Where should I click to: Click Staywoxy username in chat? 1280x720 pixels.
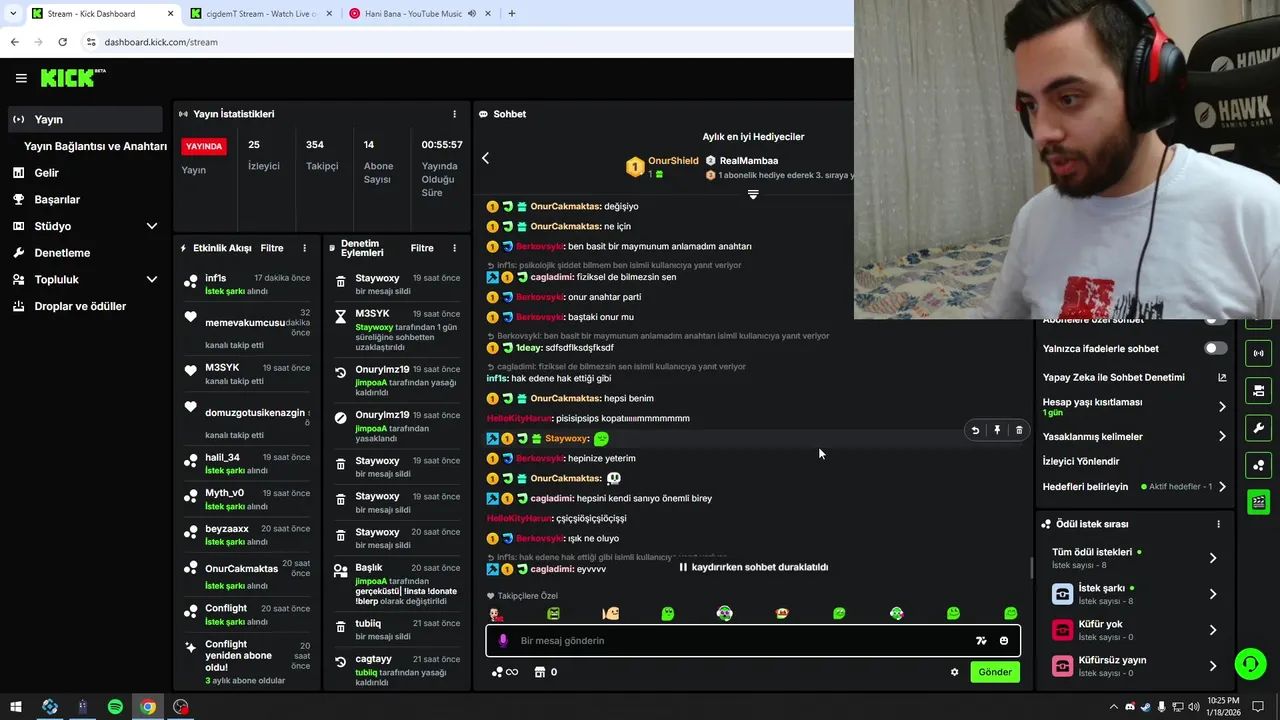pyautogui.click(x=566, y=438)
